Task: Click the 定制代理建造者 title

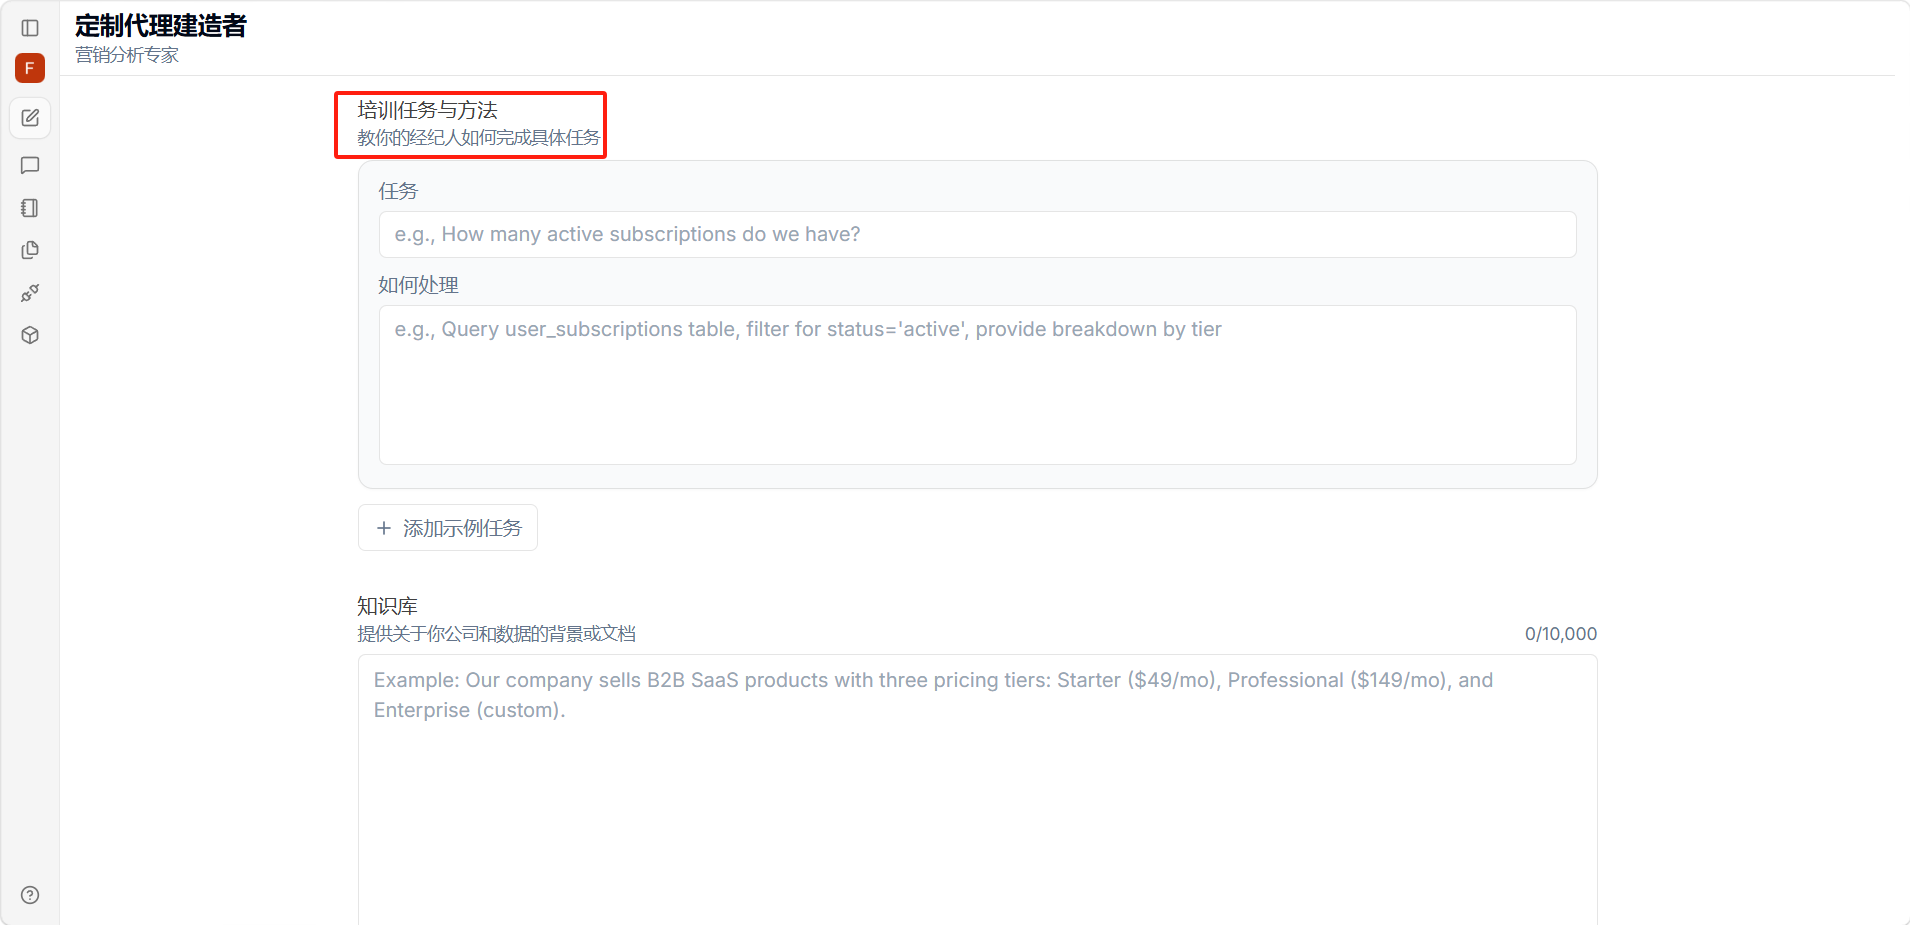Action: coord(161,26)
